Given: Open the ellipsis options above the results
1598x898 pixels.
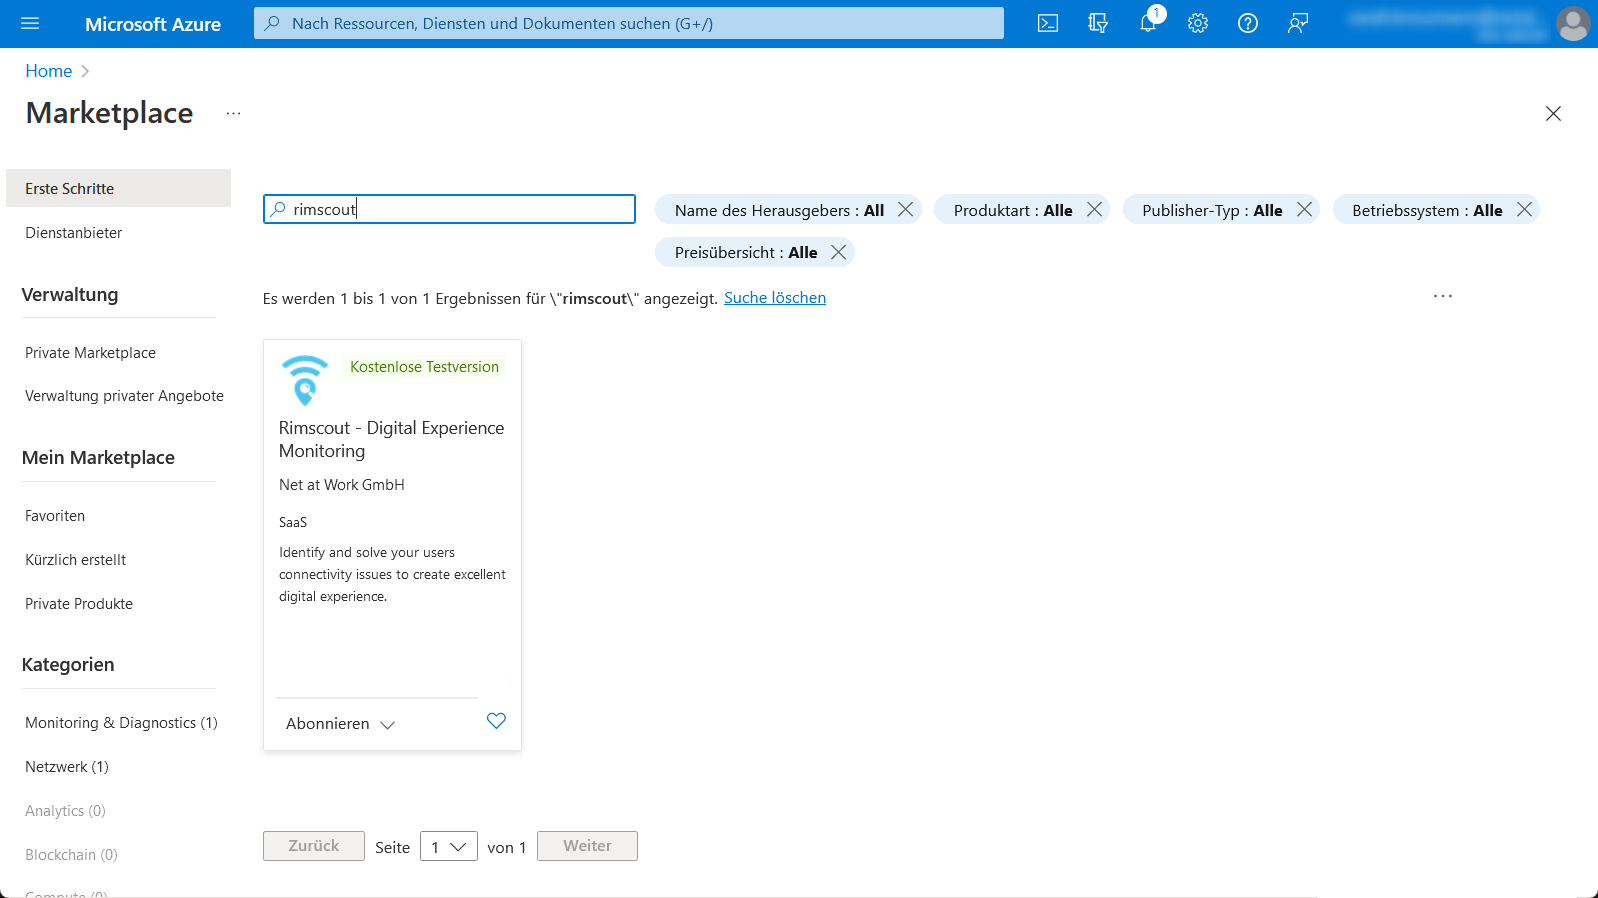Looking at the screenshot, I should [1442, 296].
